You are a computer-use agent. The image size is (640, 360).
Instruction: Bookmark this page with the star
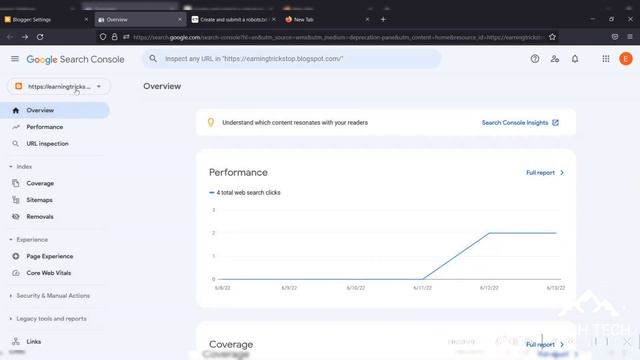(x=552, y=37)
